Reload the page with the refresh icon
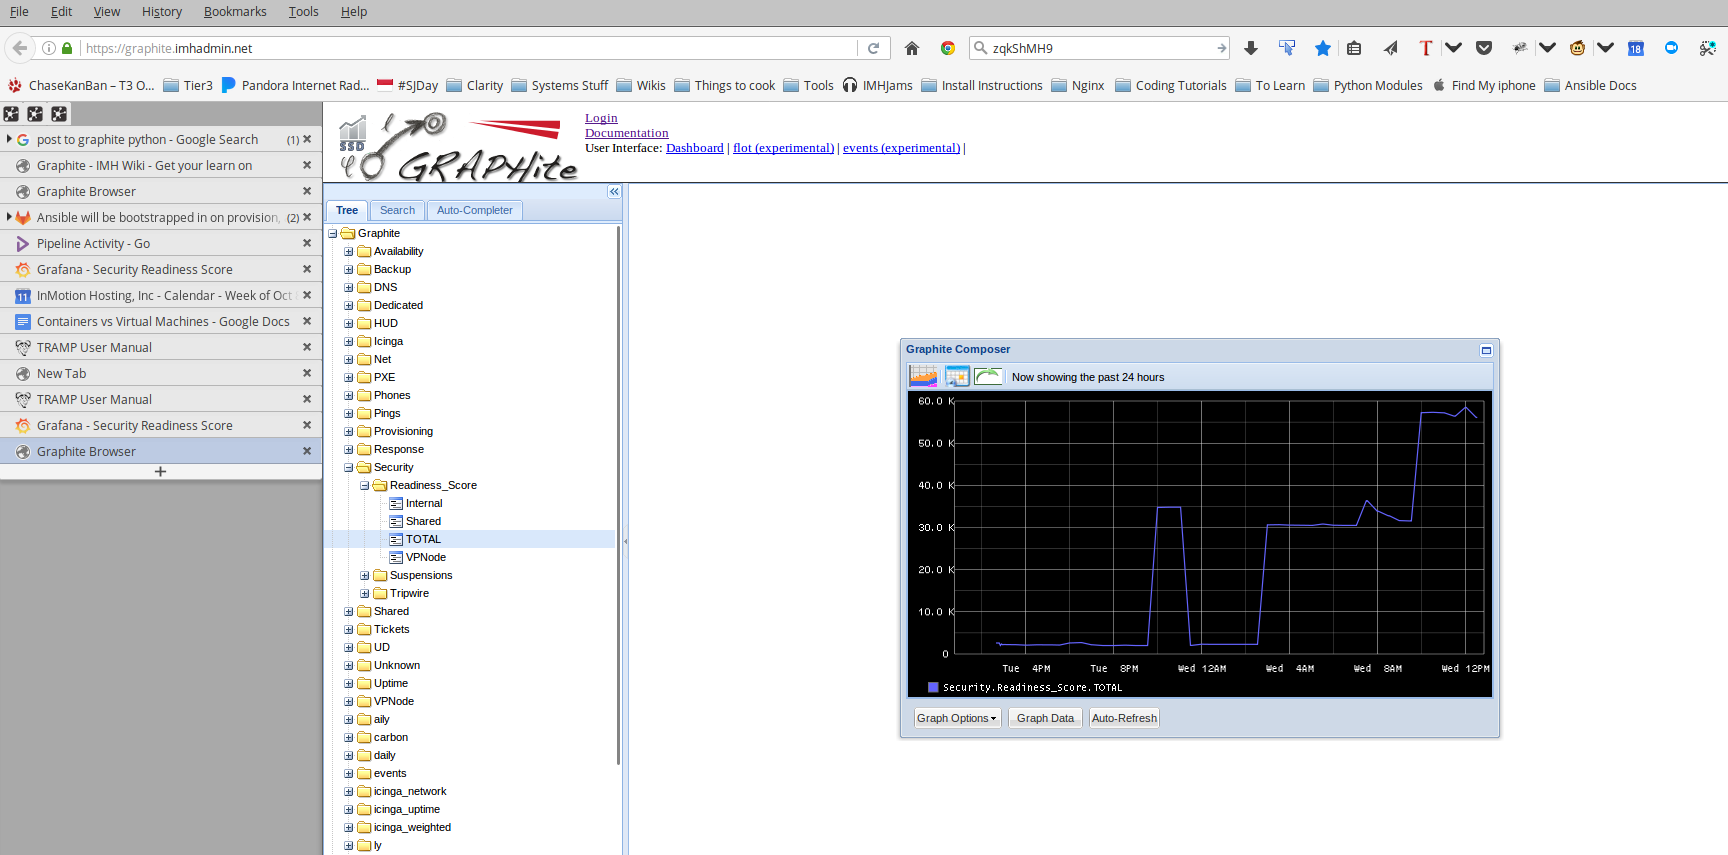Screen dimensions: 1728x855 pyautogui.click(x=873, y=48)
